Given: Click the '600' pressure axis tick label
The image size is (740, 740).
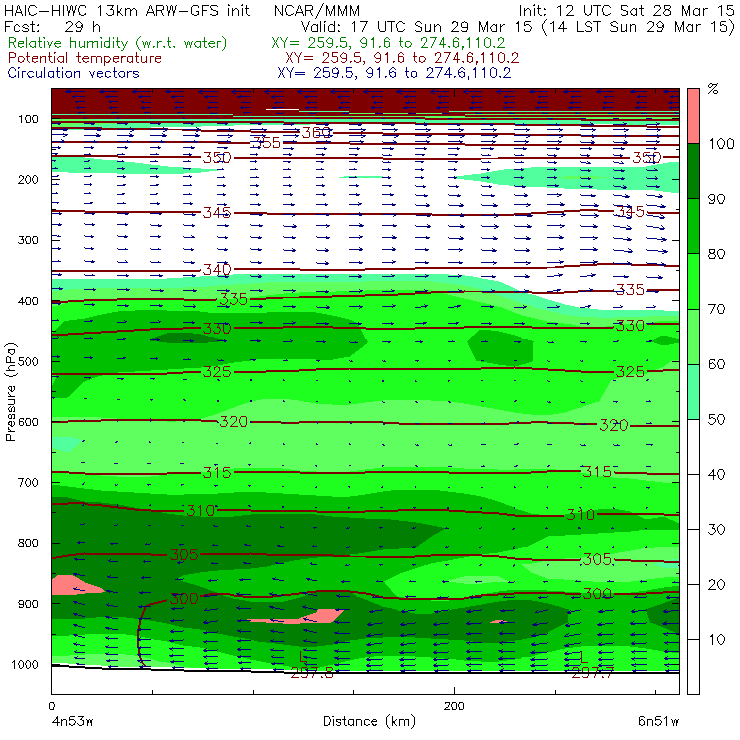Looking at the screenshot, I should point(28,422).
